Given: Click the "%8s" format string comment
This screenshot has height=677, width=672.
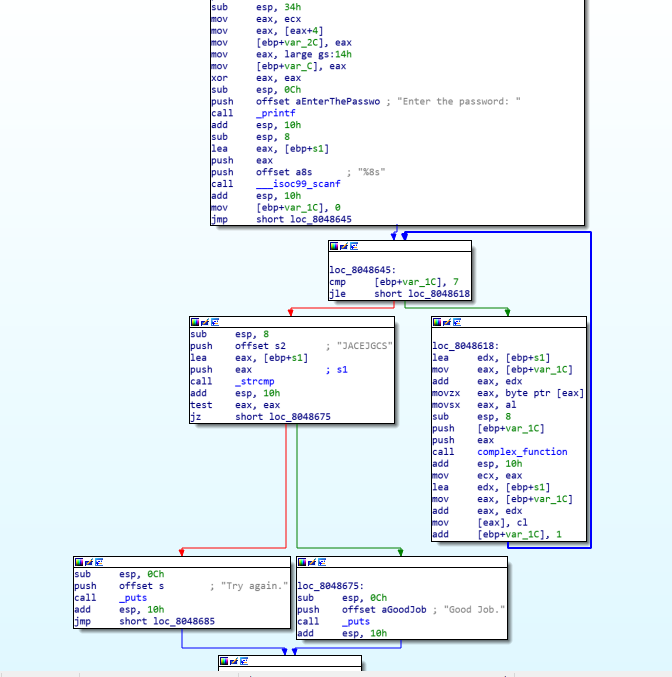Looking at the screenshot, I should coord(371,172).
